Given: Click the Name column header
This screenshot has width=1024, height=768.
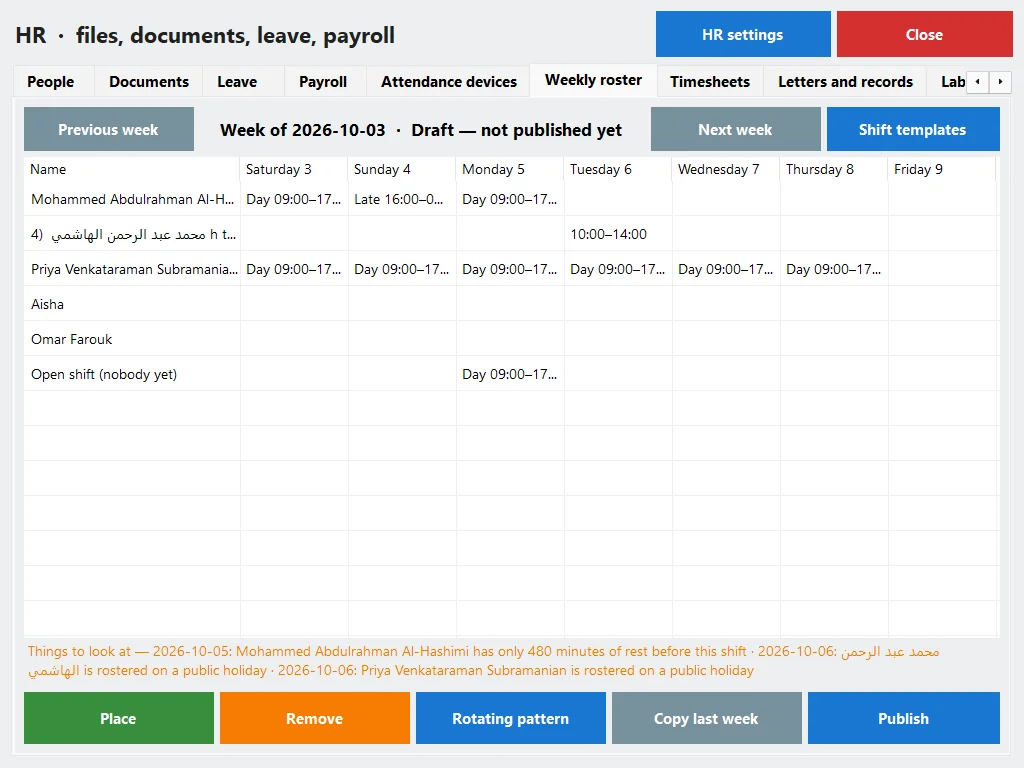Looking at the screenshot, I should coord(132,169).
